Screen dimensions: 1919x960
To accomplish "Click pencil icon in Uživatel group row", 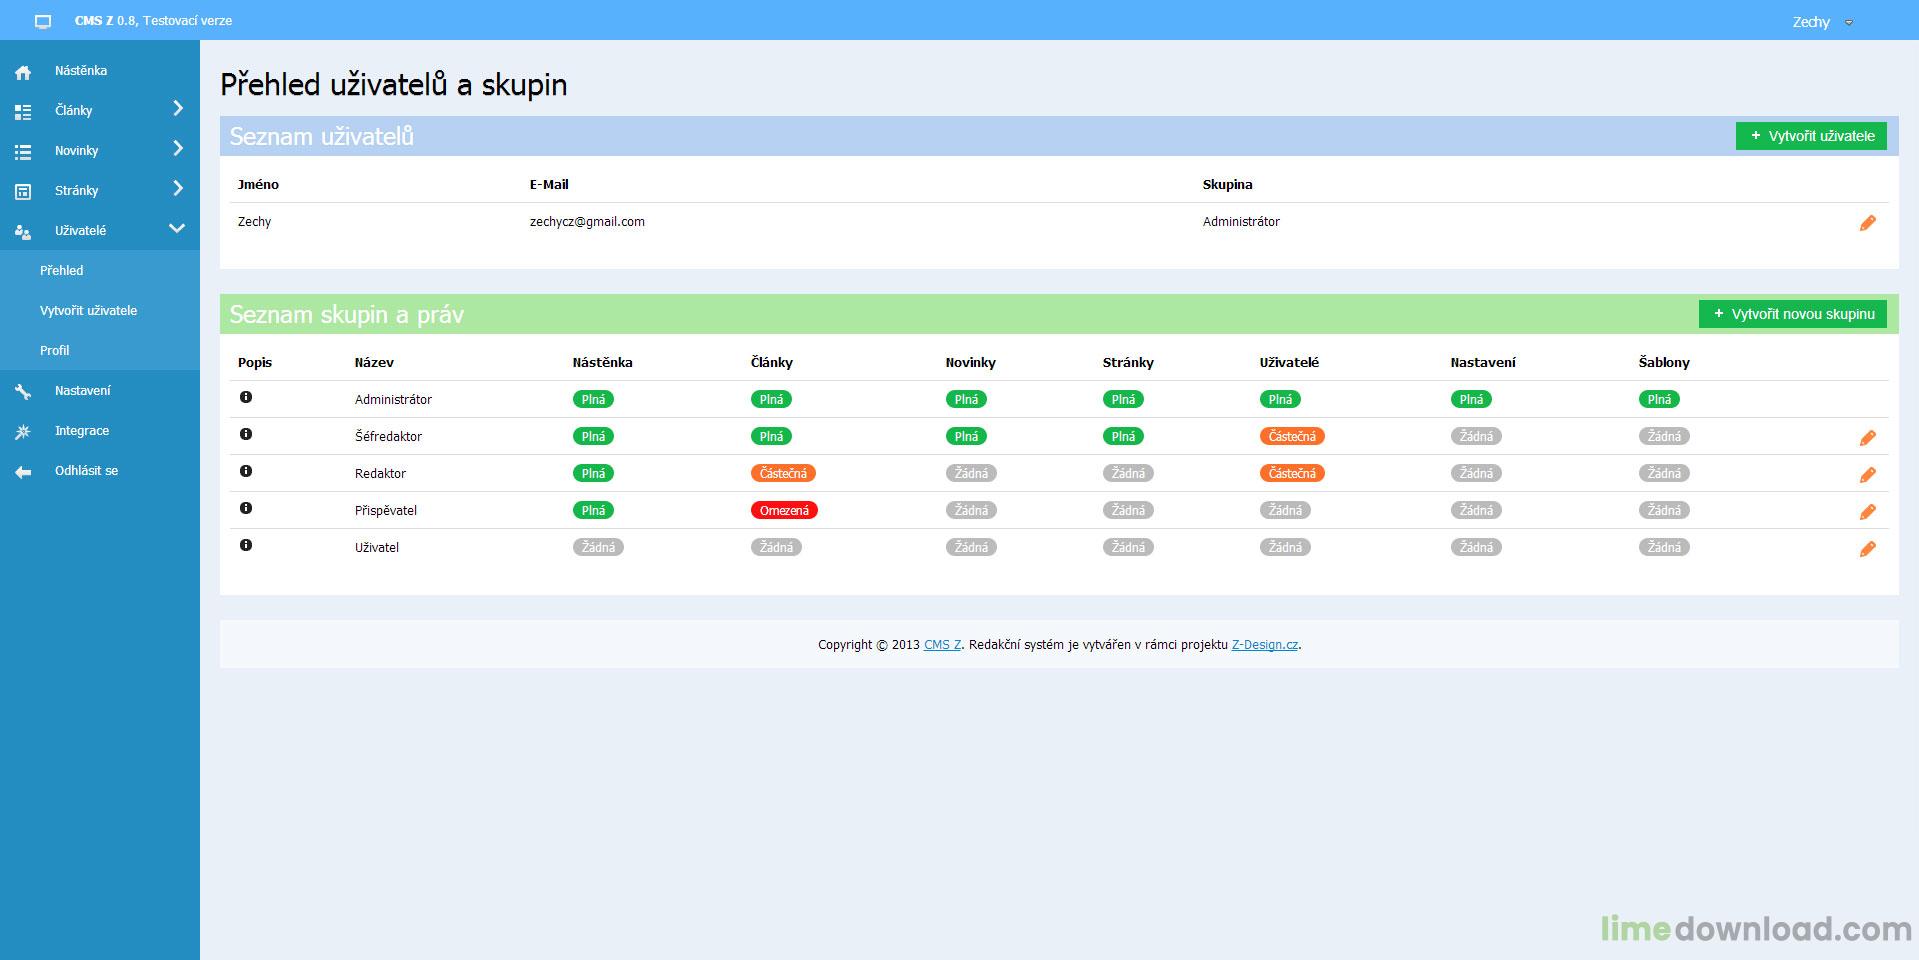I will coord(1867,549).
